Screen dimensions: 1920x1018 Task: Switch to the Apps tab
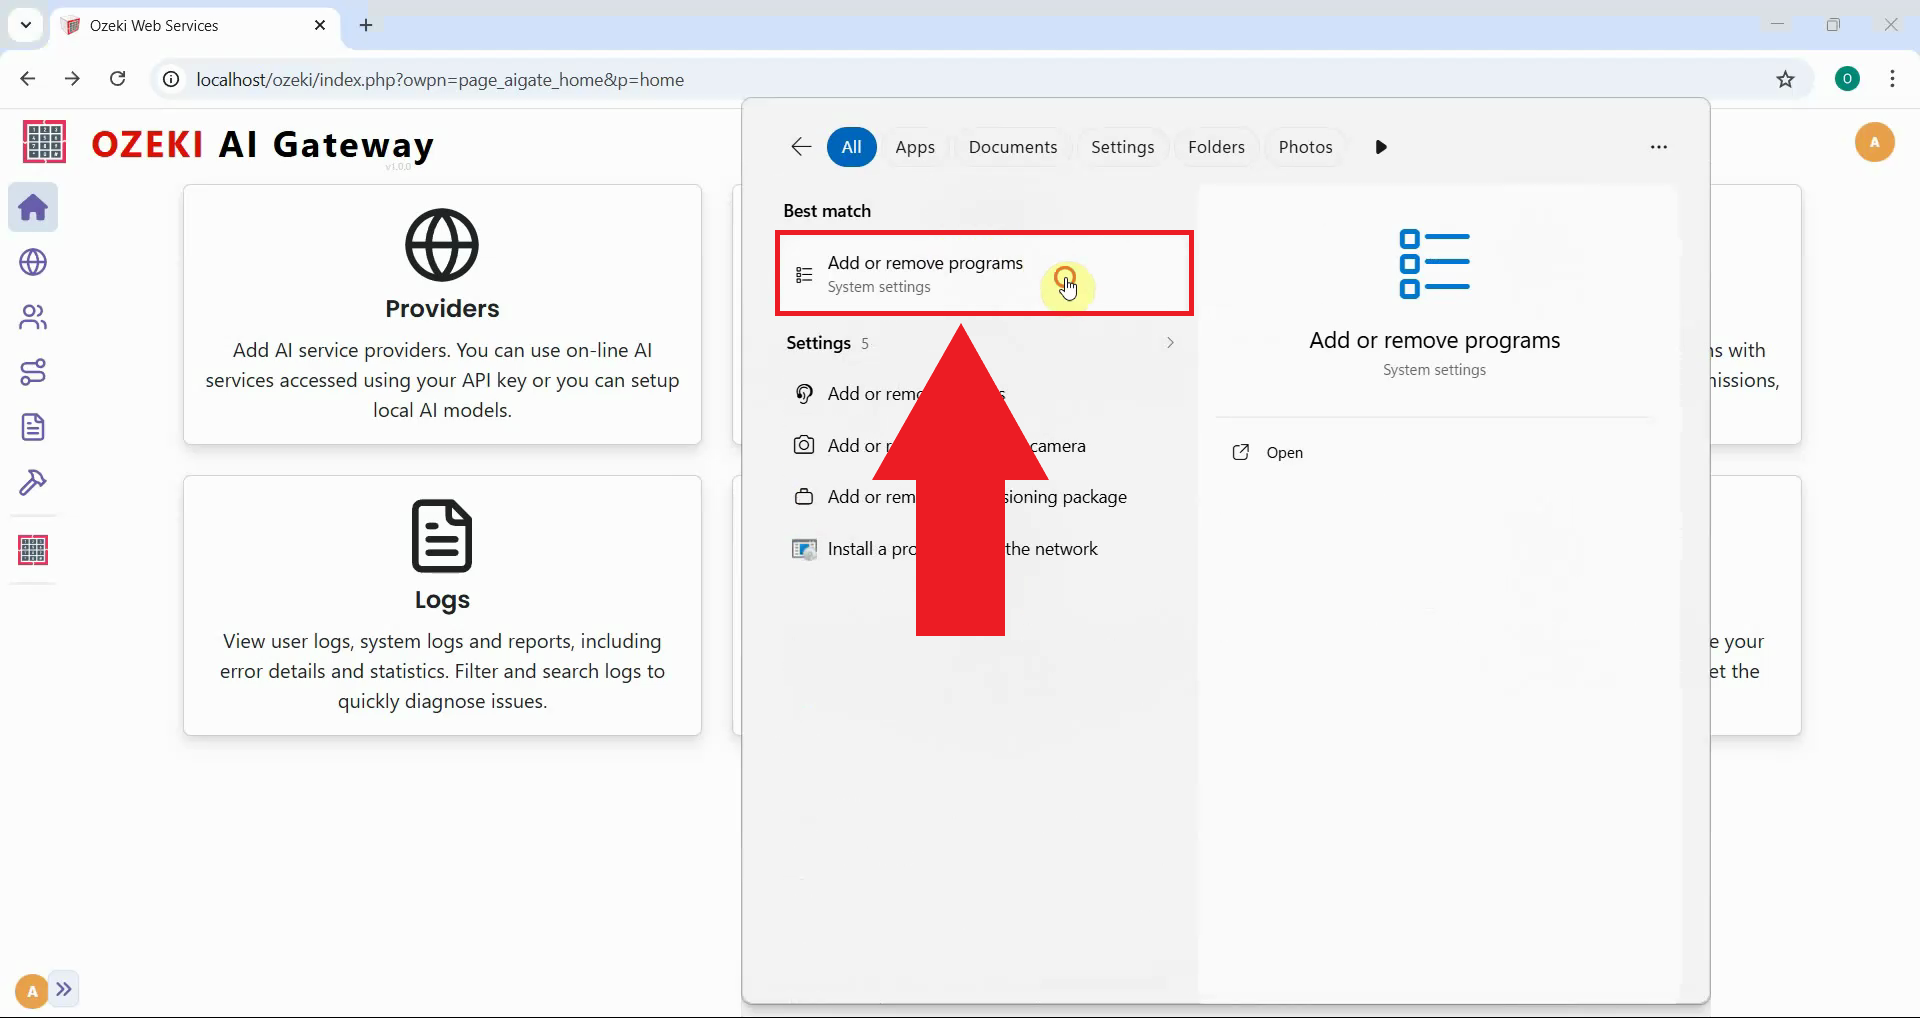point(915,146)
